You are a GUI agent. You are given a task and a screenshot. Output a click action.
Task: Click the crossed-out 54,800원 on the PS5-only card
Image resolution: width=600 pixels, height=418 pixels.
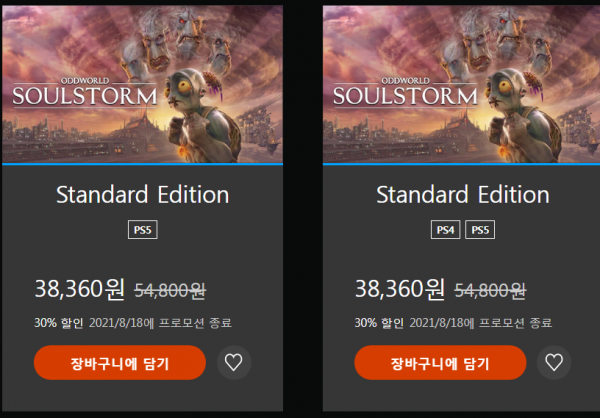click(170, 292)
